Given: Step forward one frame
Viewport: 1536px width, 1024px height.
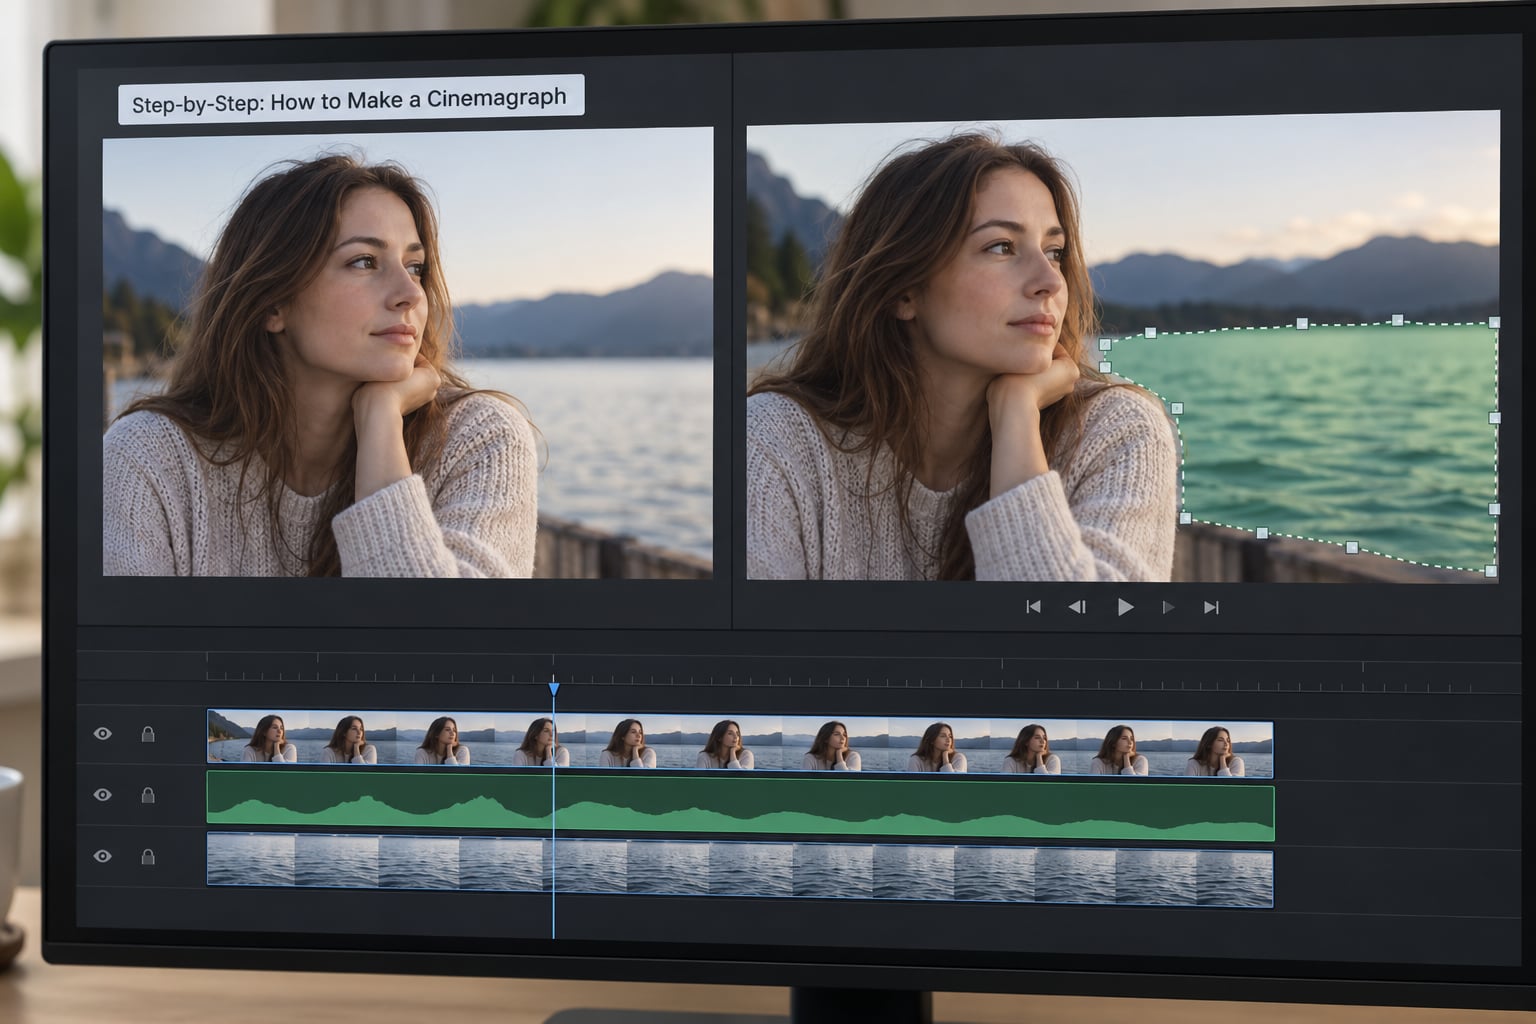Looking at the screenshot, I should pyautogui.click(x=1168, y=607).
